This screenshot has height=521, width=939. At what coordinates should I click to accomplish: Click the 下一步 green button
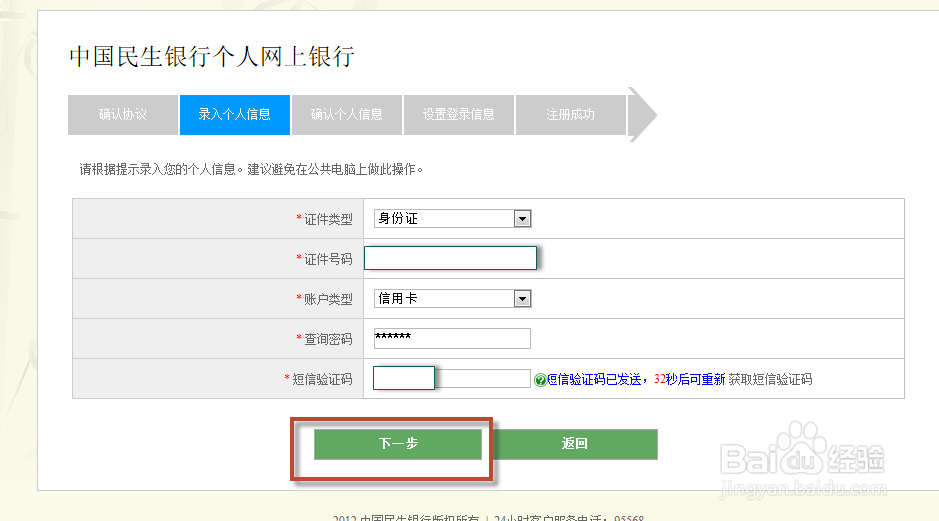tap(398, 444)
